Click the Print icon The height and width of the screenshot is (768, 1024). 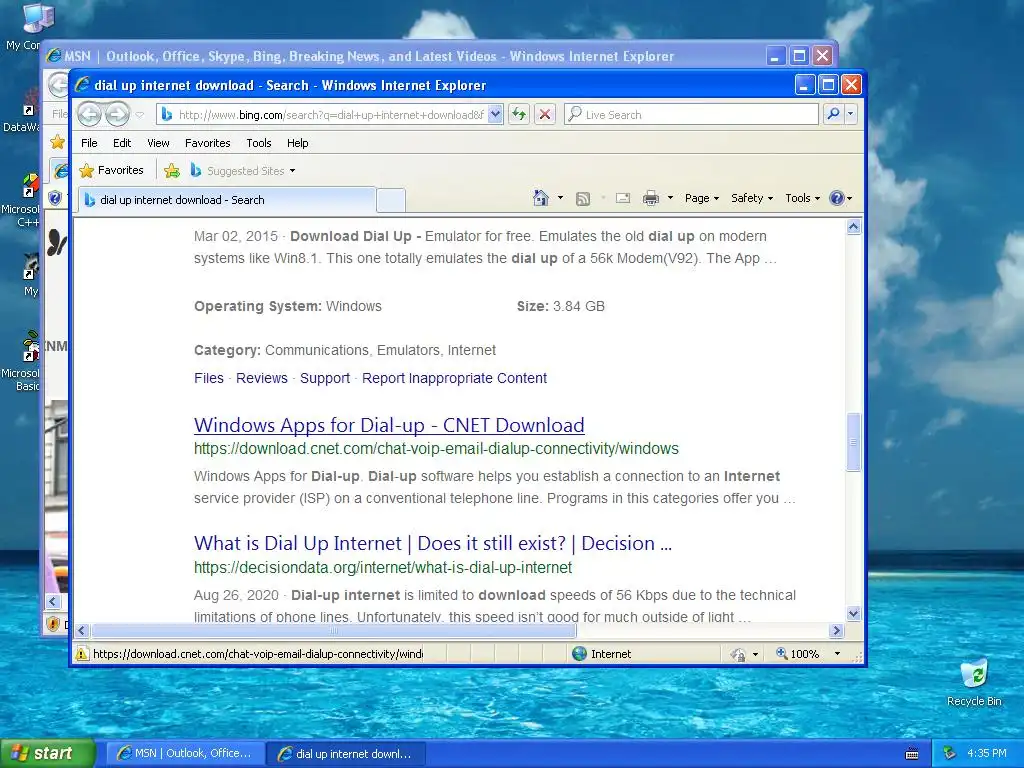(x=651, y=198)
